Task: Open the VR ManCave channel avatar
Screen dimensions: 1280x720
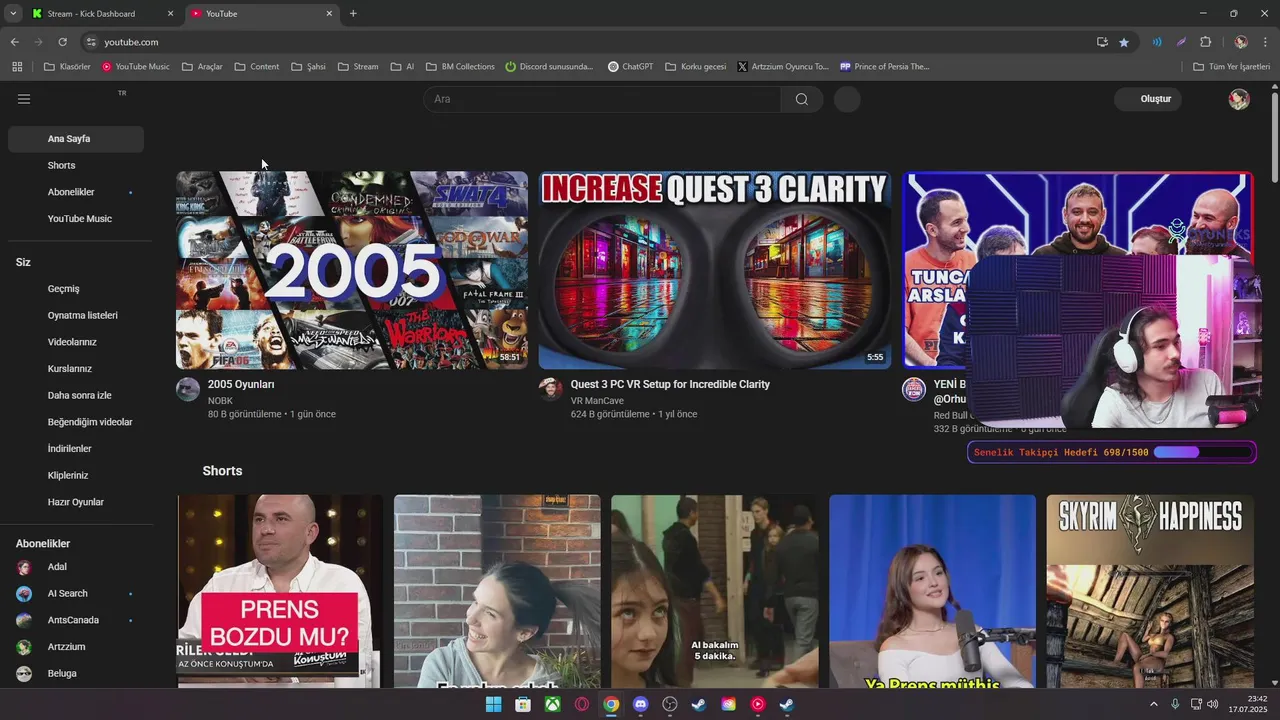Action: [x=550, y=389]
